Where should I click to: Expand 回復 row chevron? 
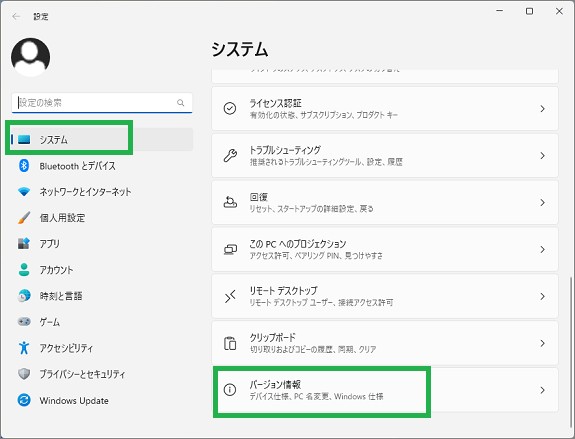542,202
